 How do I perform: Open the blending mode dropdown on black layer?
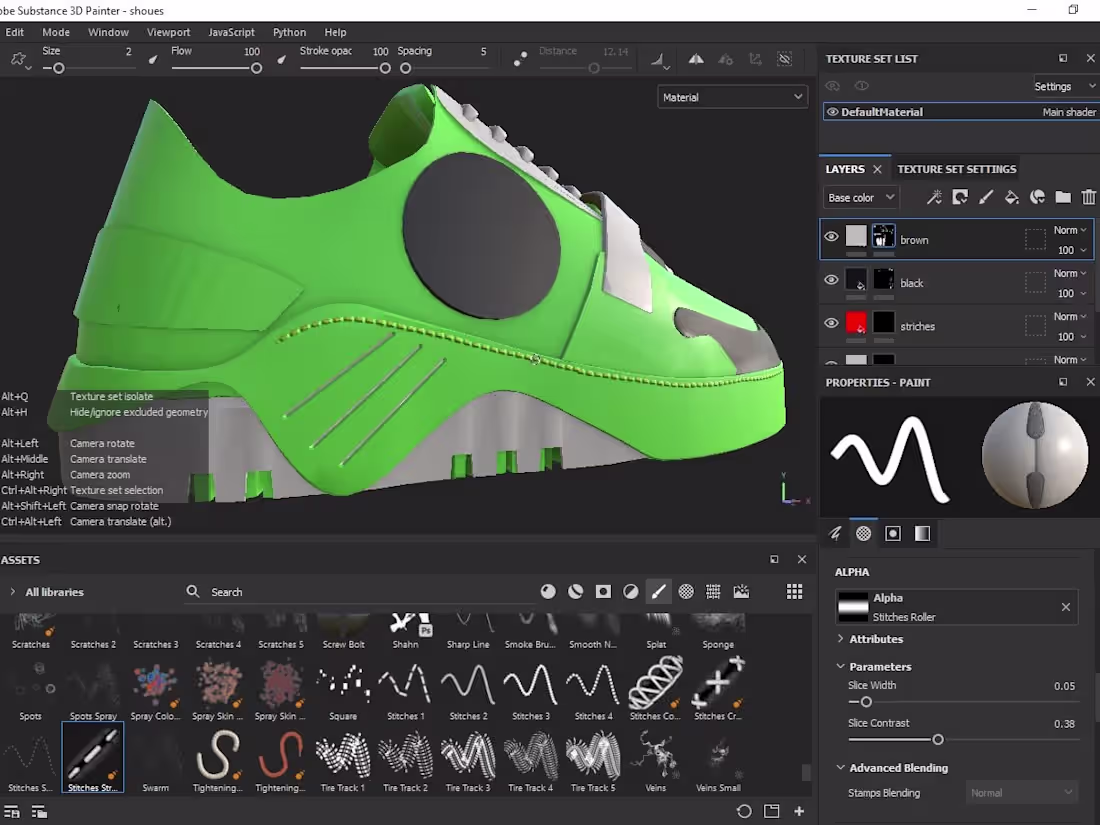click(x=1068, y=273)
